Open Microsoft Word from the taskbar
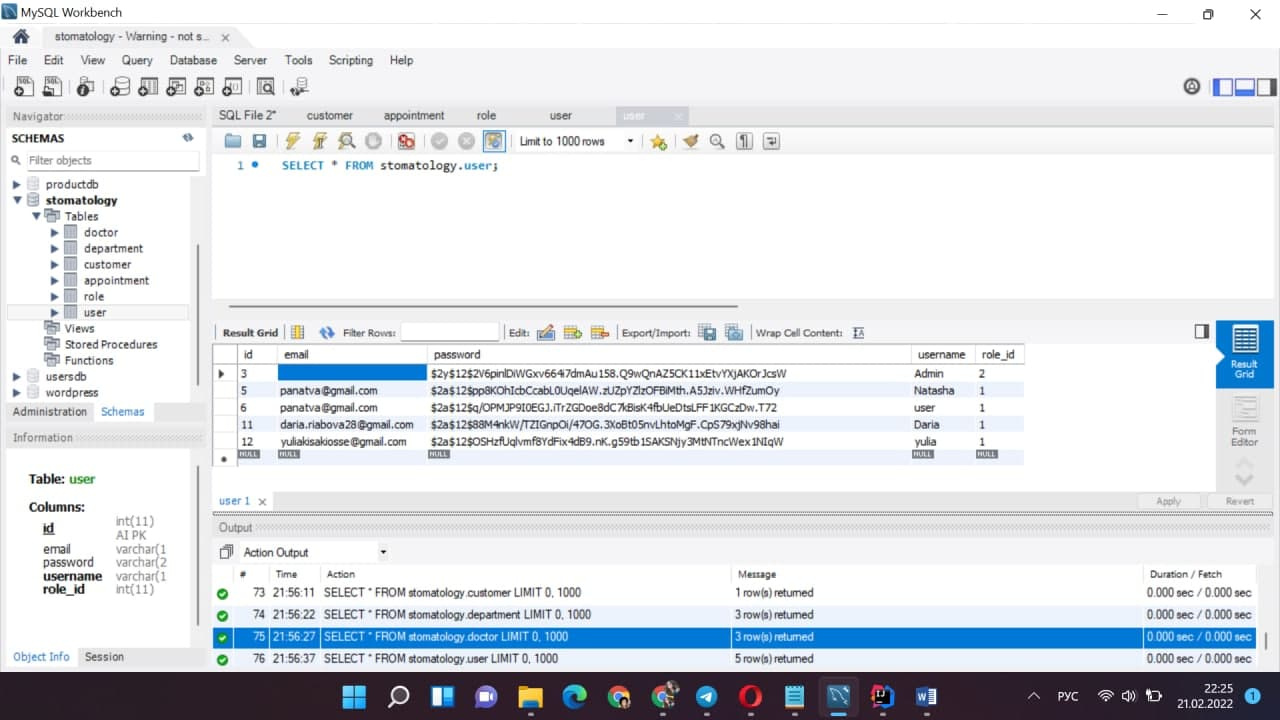Image resolution: width=1280 pixels, height=720 pixels. [x=925, y=696]
